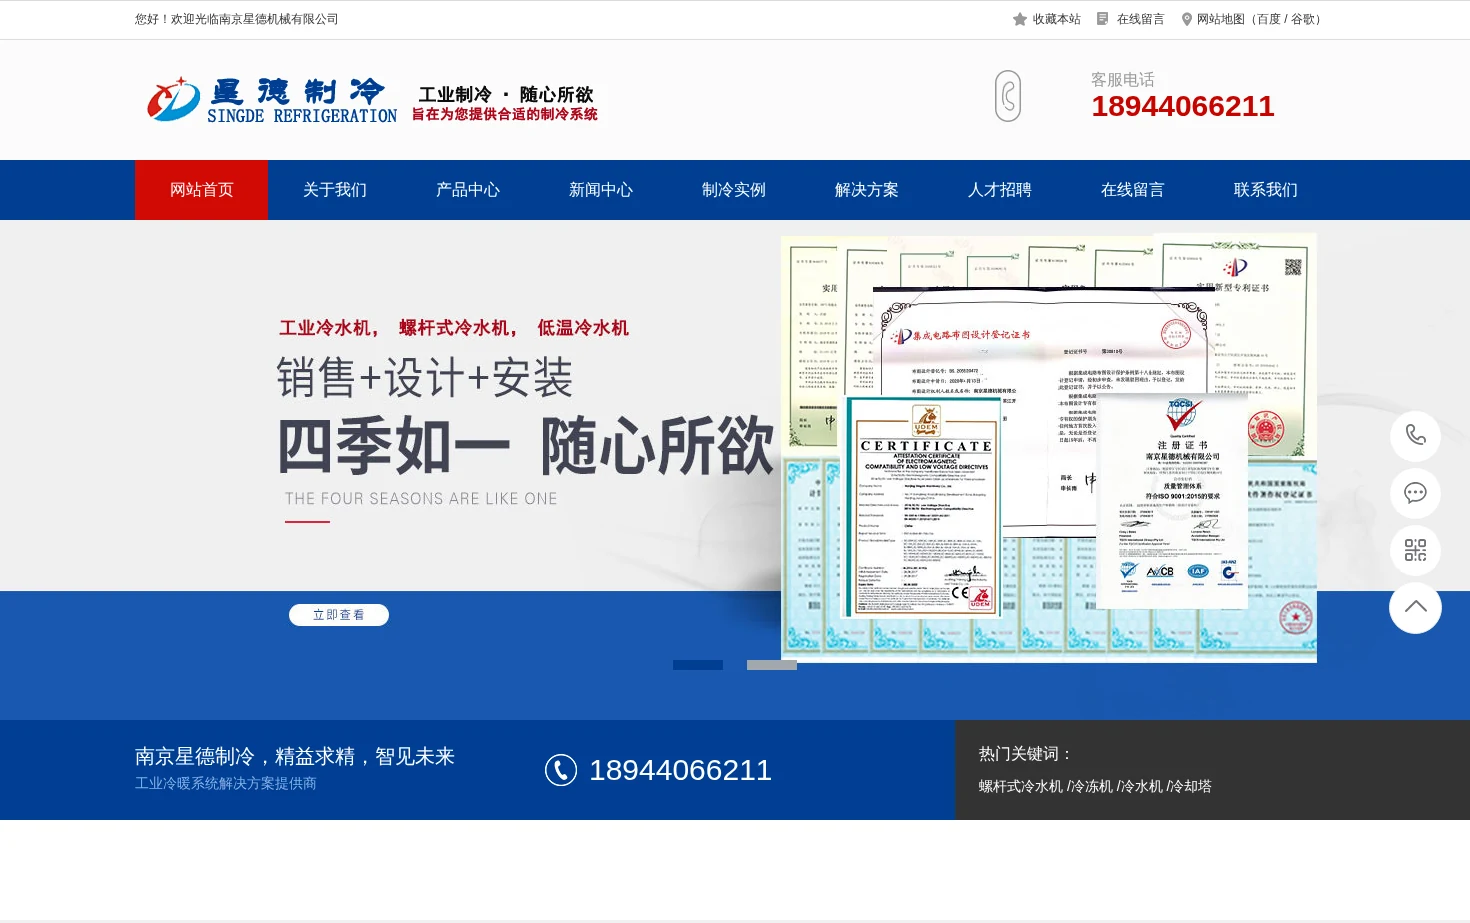Click the handset icon beside 客服电话
Viewport: 1470px width, 923px height.
(1008, 96)
